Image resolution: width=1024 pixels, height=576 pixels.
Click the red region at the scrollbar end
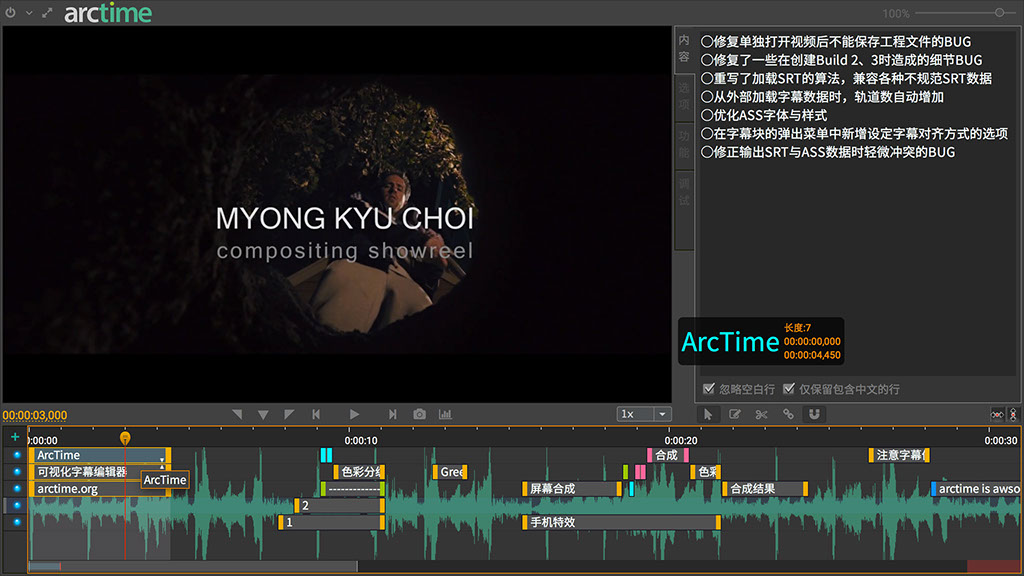[x=993, y=566]
